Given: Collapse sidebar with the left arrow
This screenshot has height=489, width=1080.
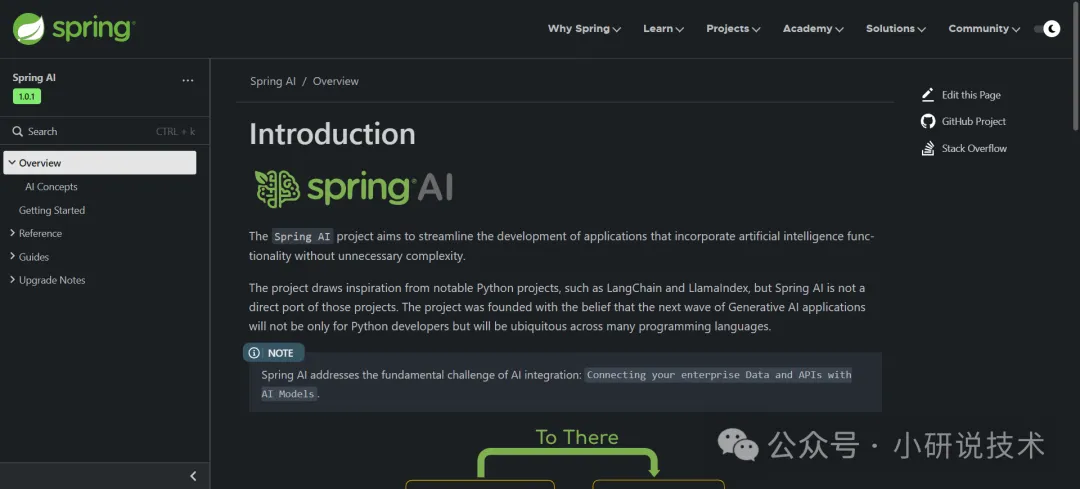Looking at the screenshot, I should pyautogui.click(x=193, y=476).
